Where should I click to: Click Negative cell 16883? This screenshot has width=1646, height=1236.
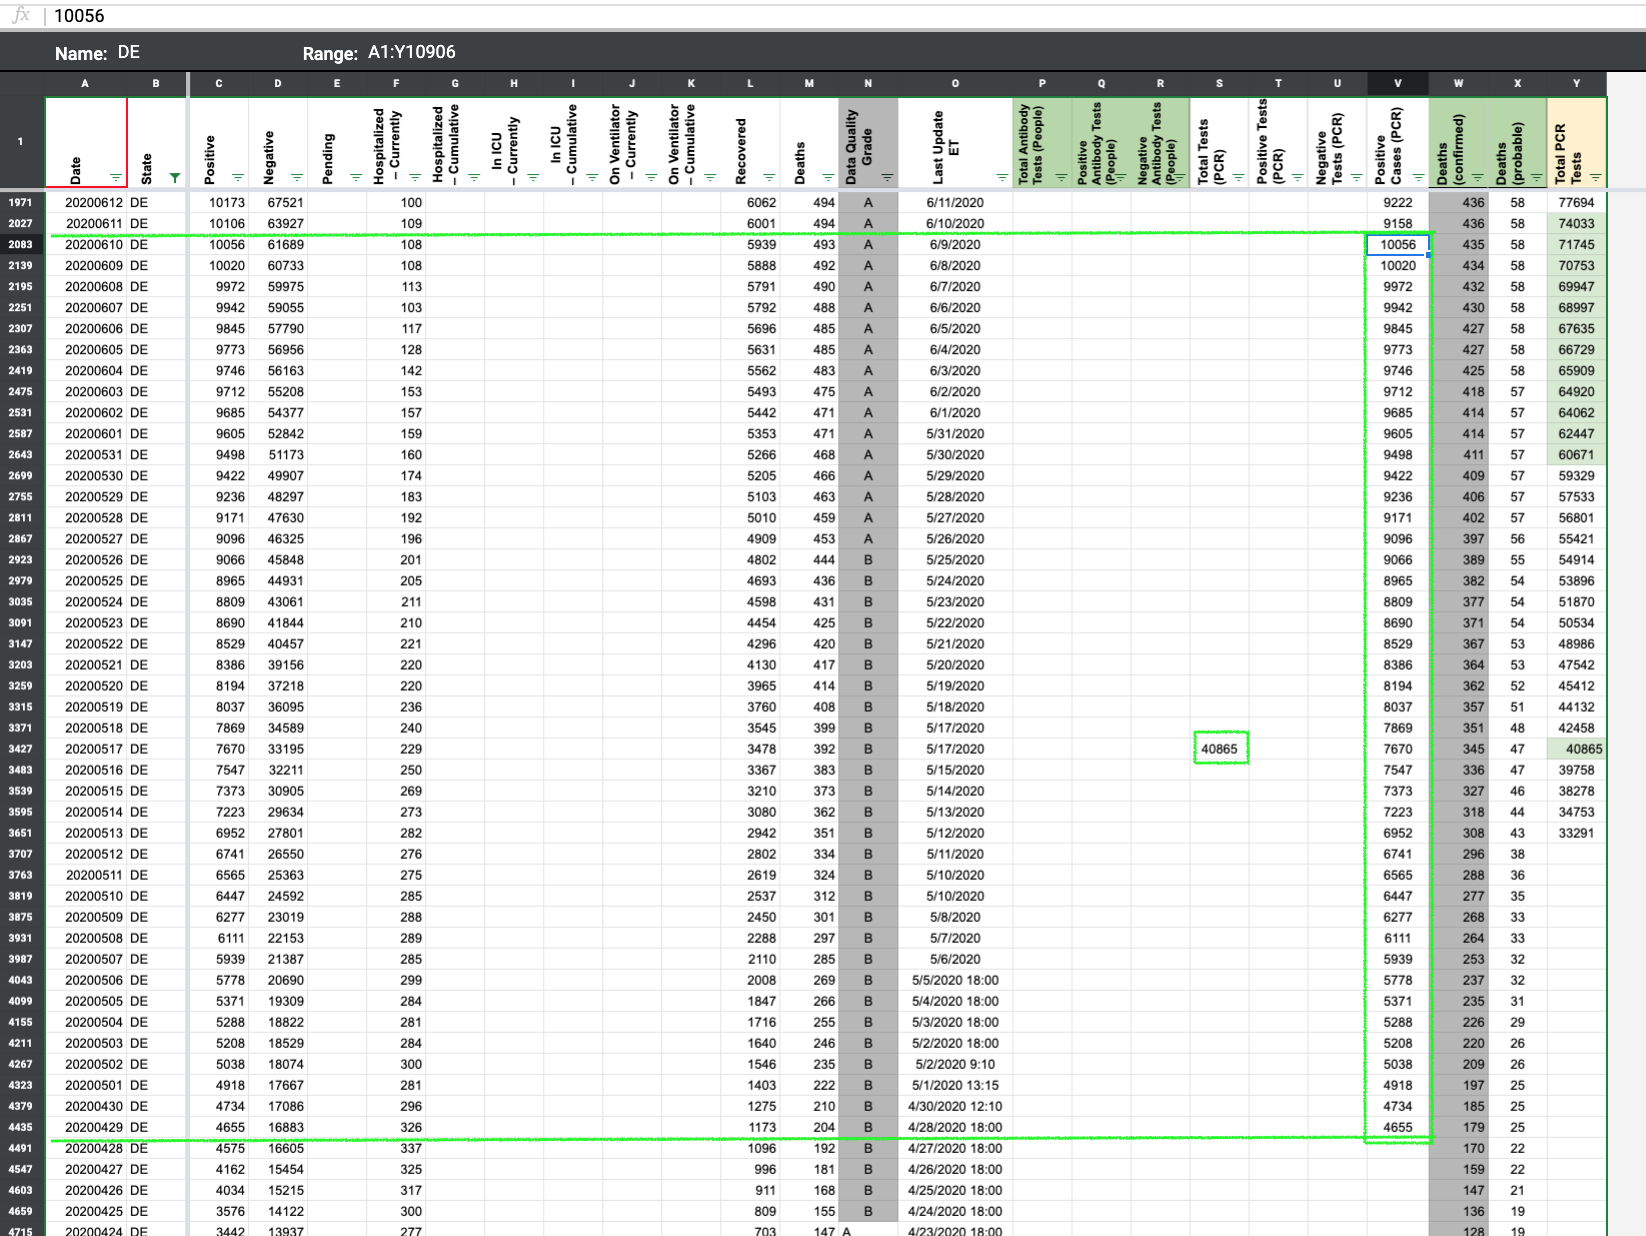(278, 1126)
